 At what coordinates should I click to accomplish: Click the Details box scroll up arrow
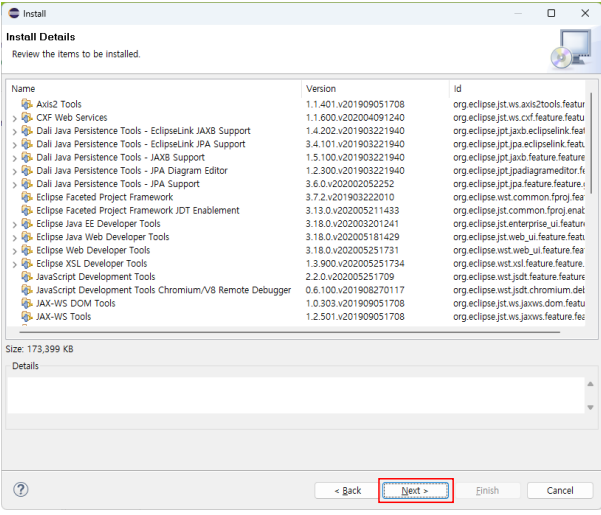click(590, 384)
